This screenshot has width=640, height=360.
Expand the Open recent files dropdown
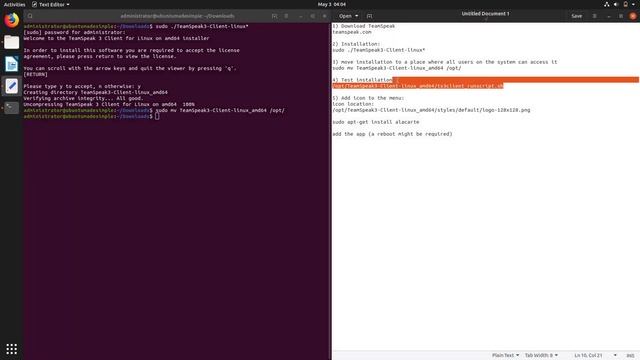point(357,16)
